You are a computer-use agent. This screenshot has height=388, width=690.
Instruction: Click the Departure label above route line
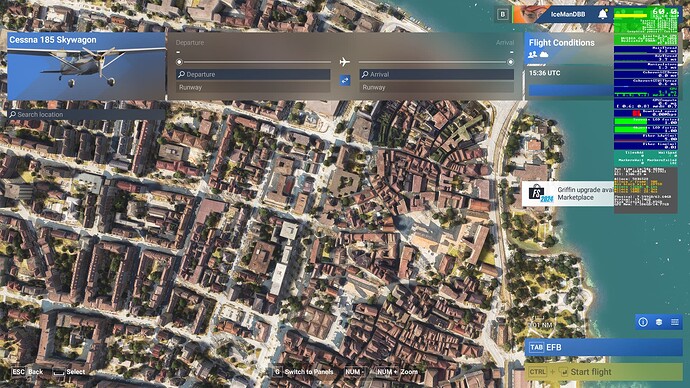190,43
